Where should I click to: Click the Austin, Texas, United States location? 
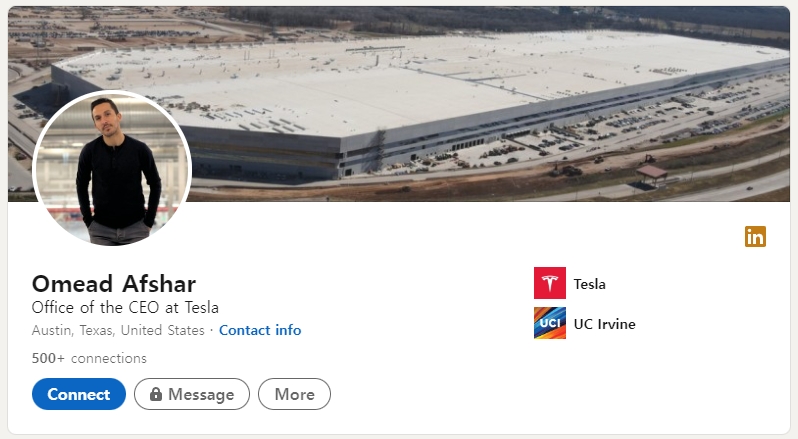click(x=118, y=330)
